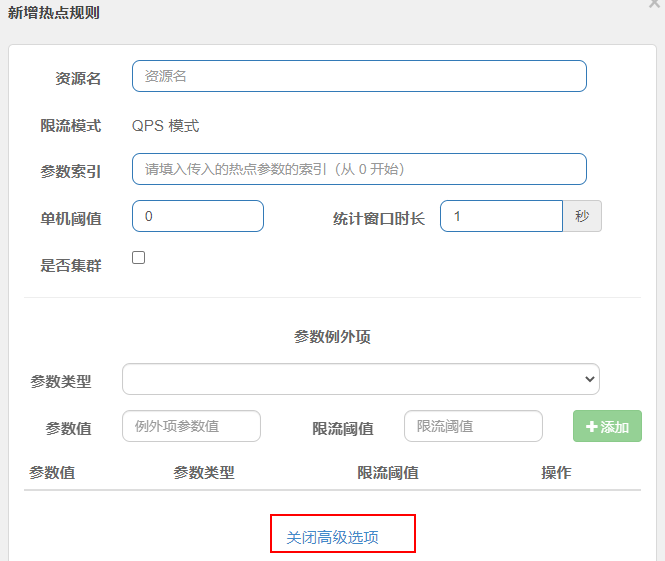The width and height of the screenshot is (665, 561).
Task: Click the 单机阈值 input box
Action: click(x=198, y=216)
